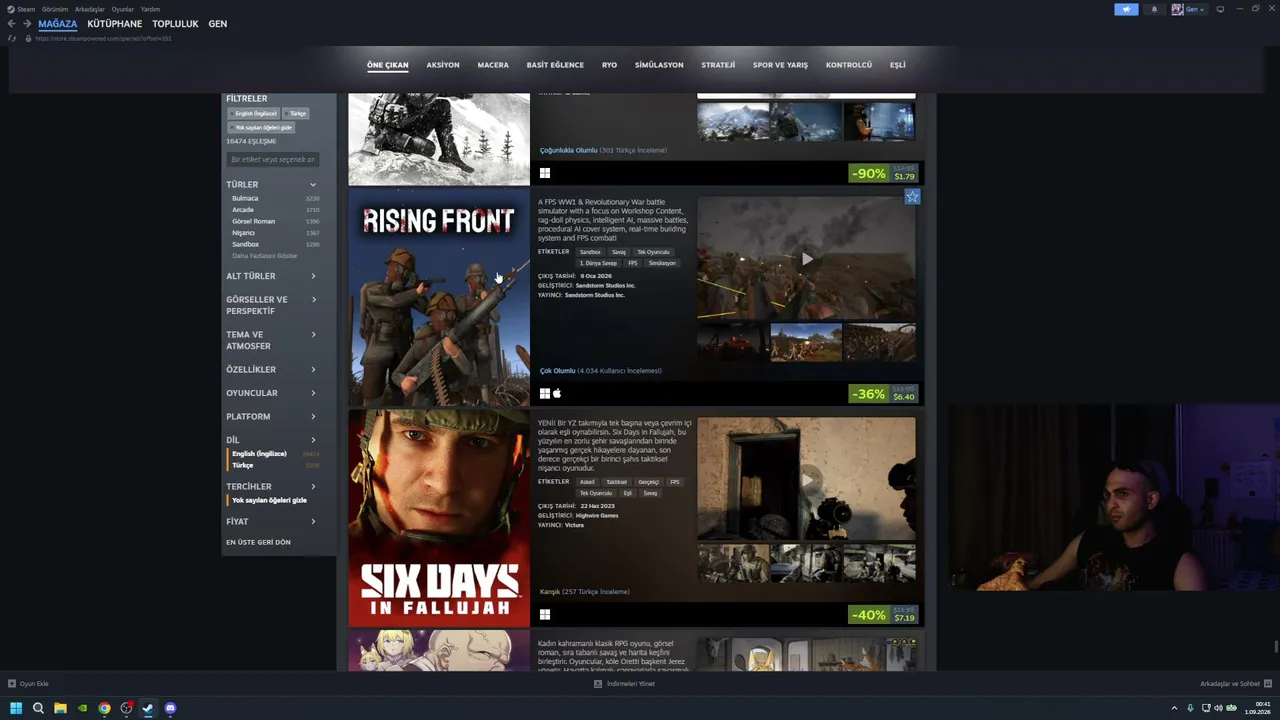Open the Rising Front cover image
This screenshot has width=1280, height=720.
439,297
